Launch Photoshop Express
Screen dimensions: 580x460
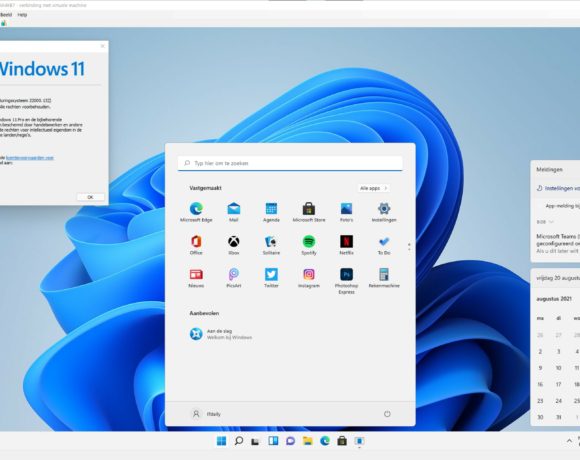pyautogui.click(x=346, y=281)
